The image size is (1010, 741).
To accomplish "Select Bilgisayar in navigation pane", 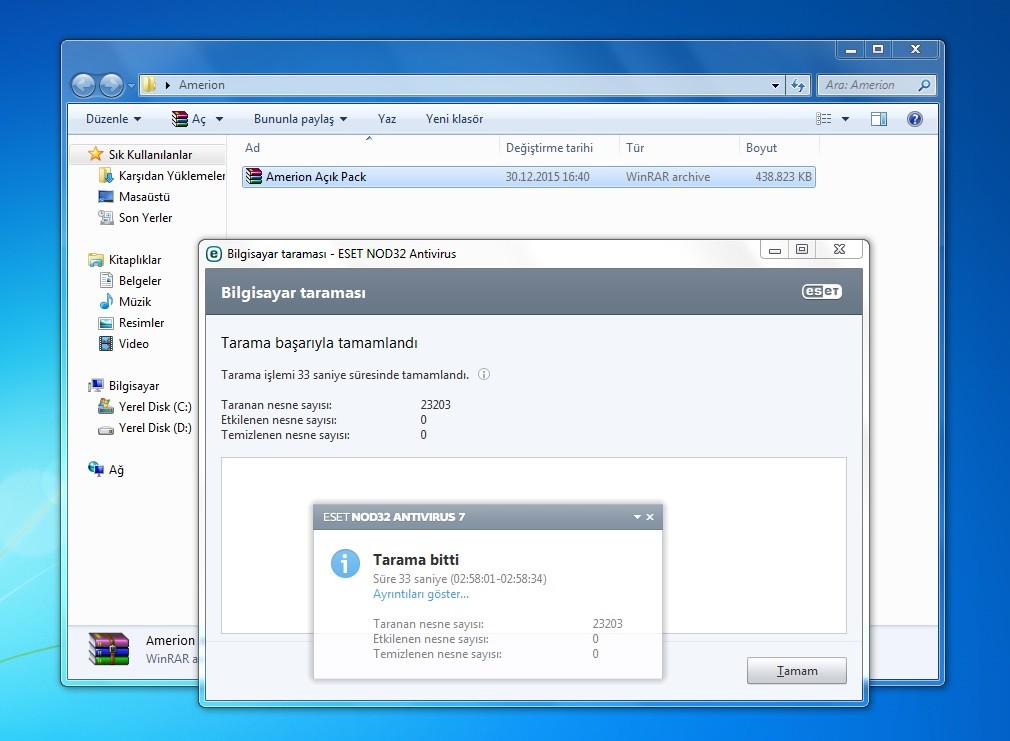I will pyautogui.click(x=134, y=386).
